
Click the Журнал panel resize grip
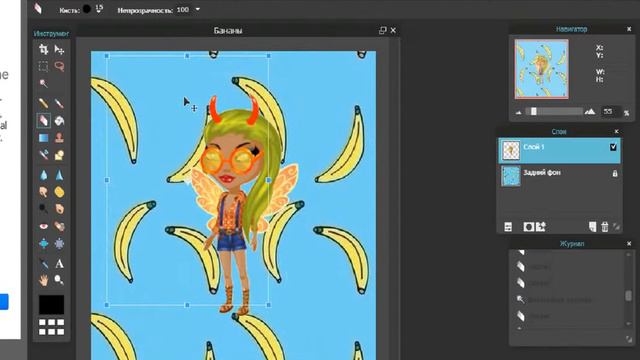(x=629, y=339)
